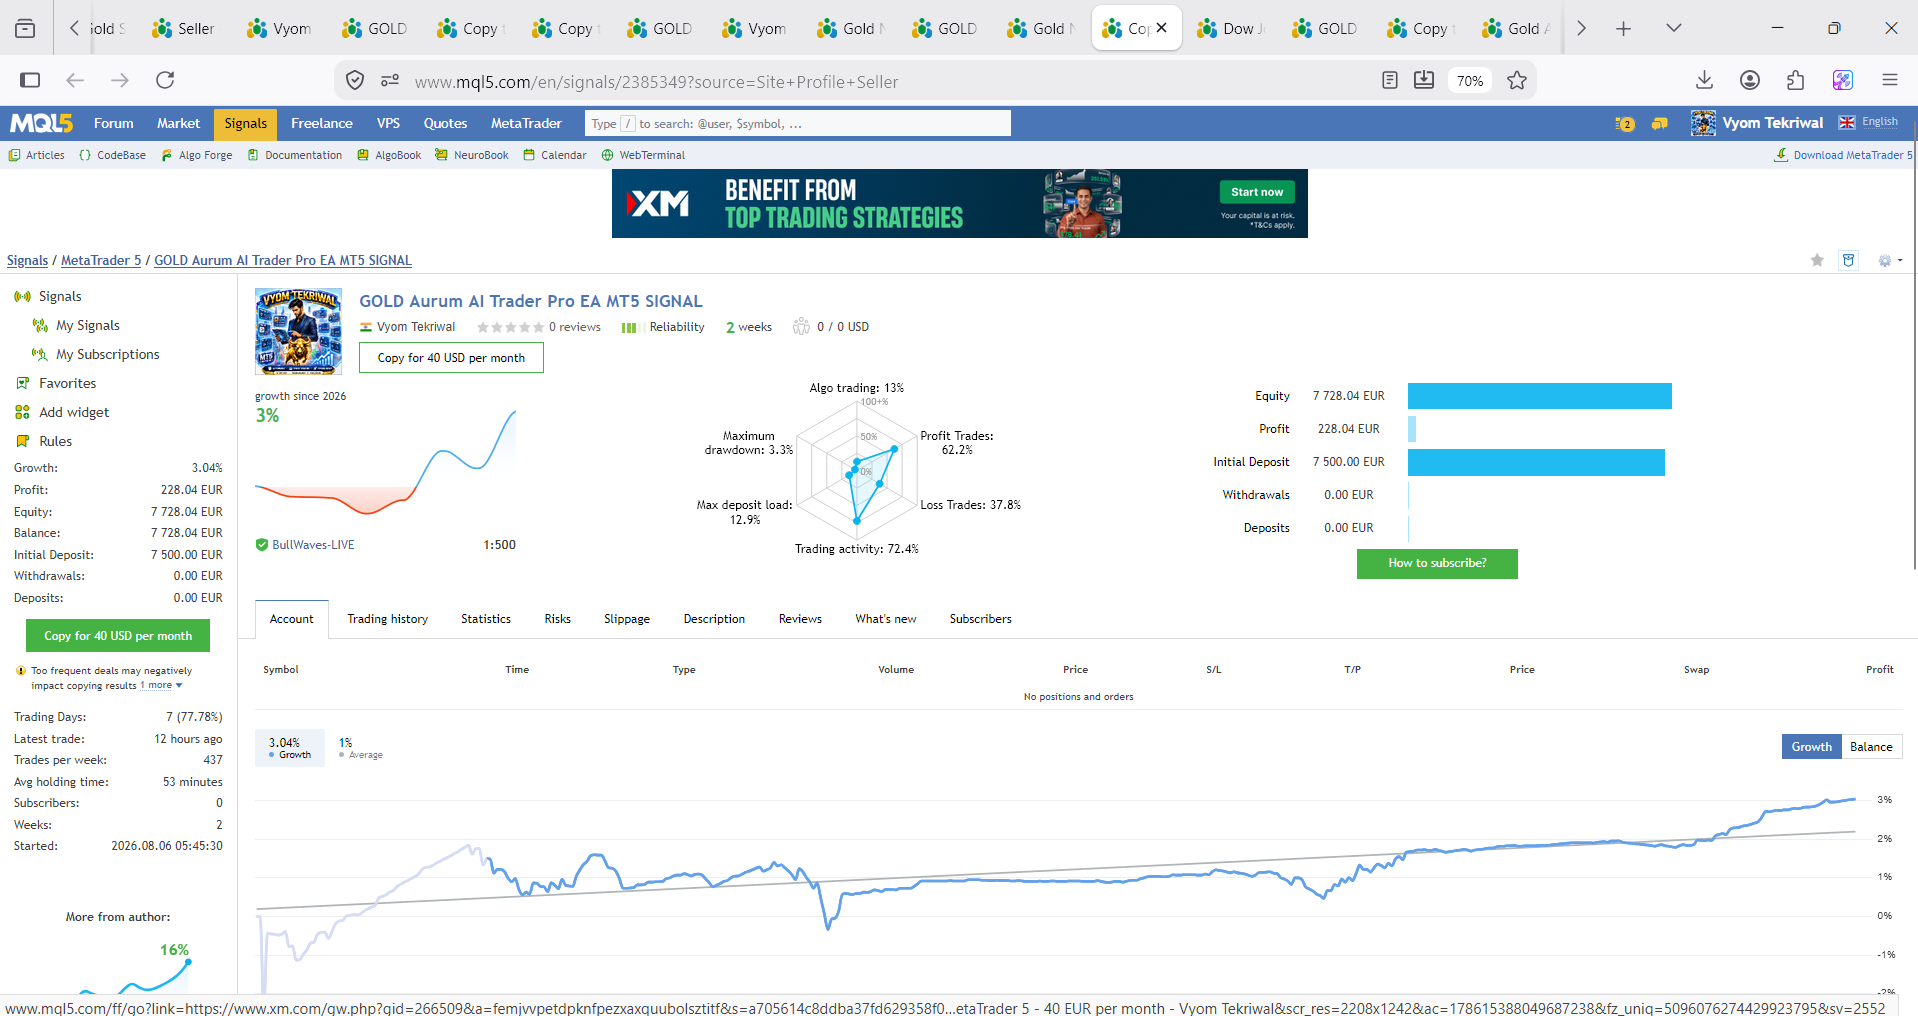Go to Forum in MQL5 menu
This screenshot has width=1918, height=1016.
click(114, 123)
